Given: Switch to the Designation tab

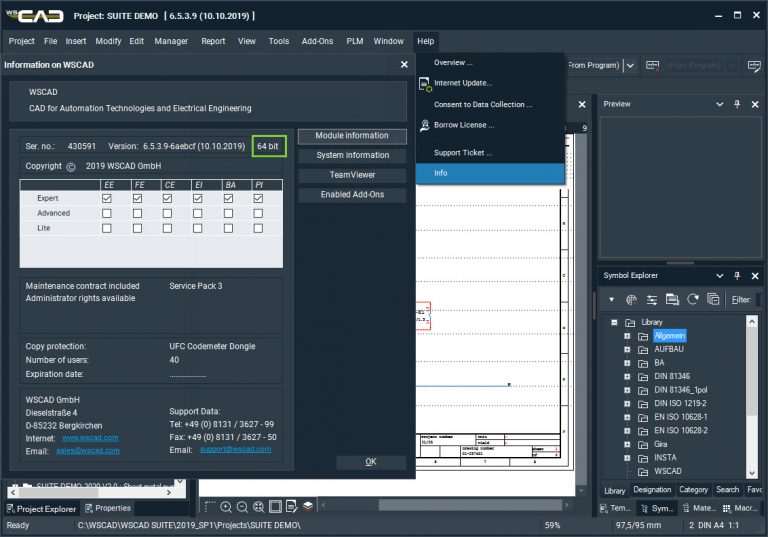Looking at the screenshot, I should pyautogui.click(x=652, y=490).
